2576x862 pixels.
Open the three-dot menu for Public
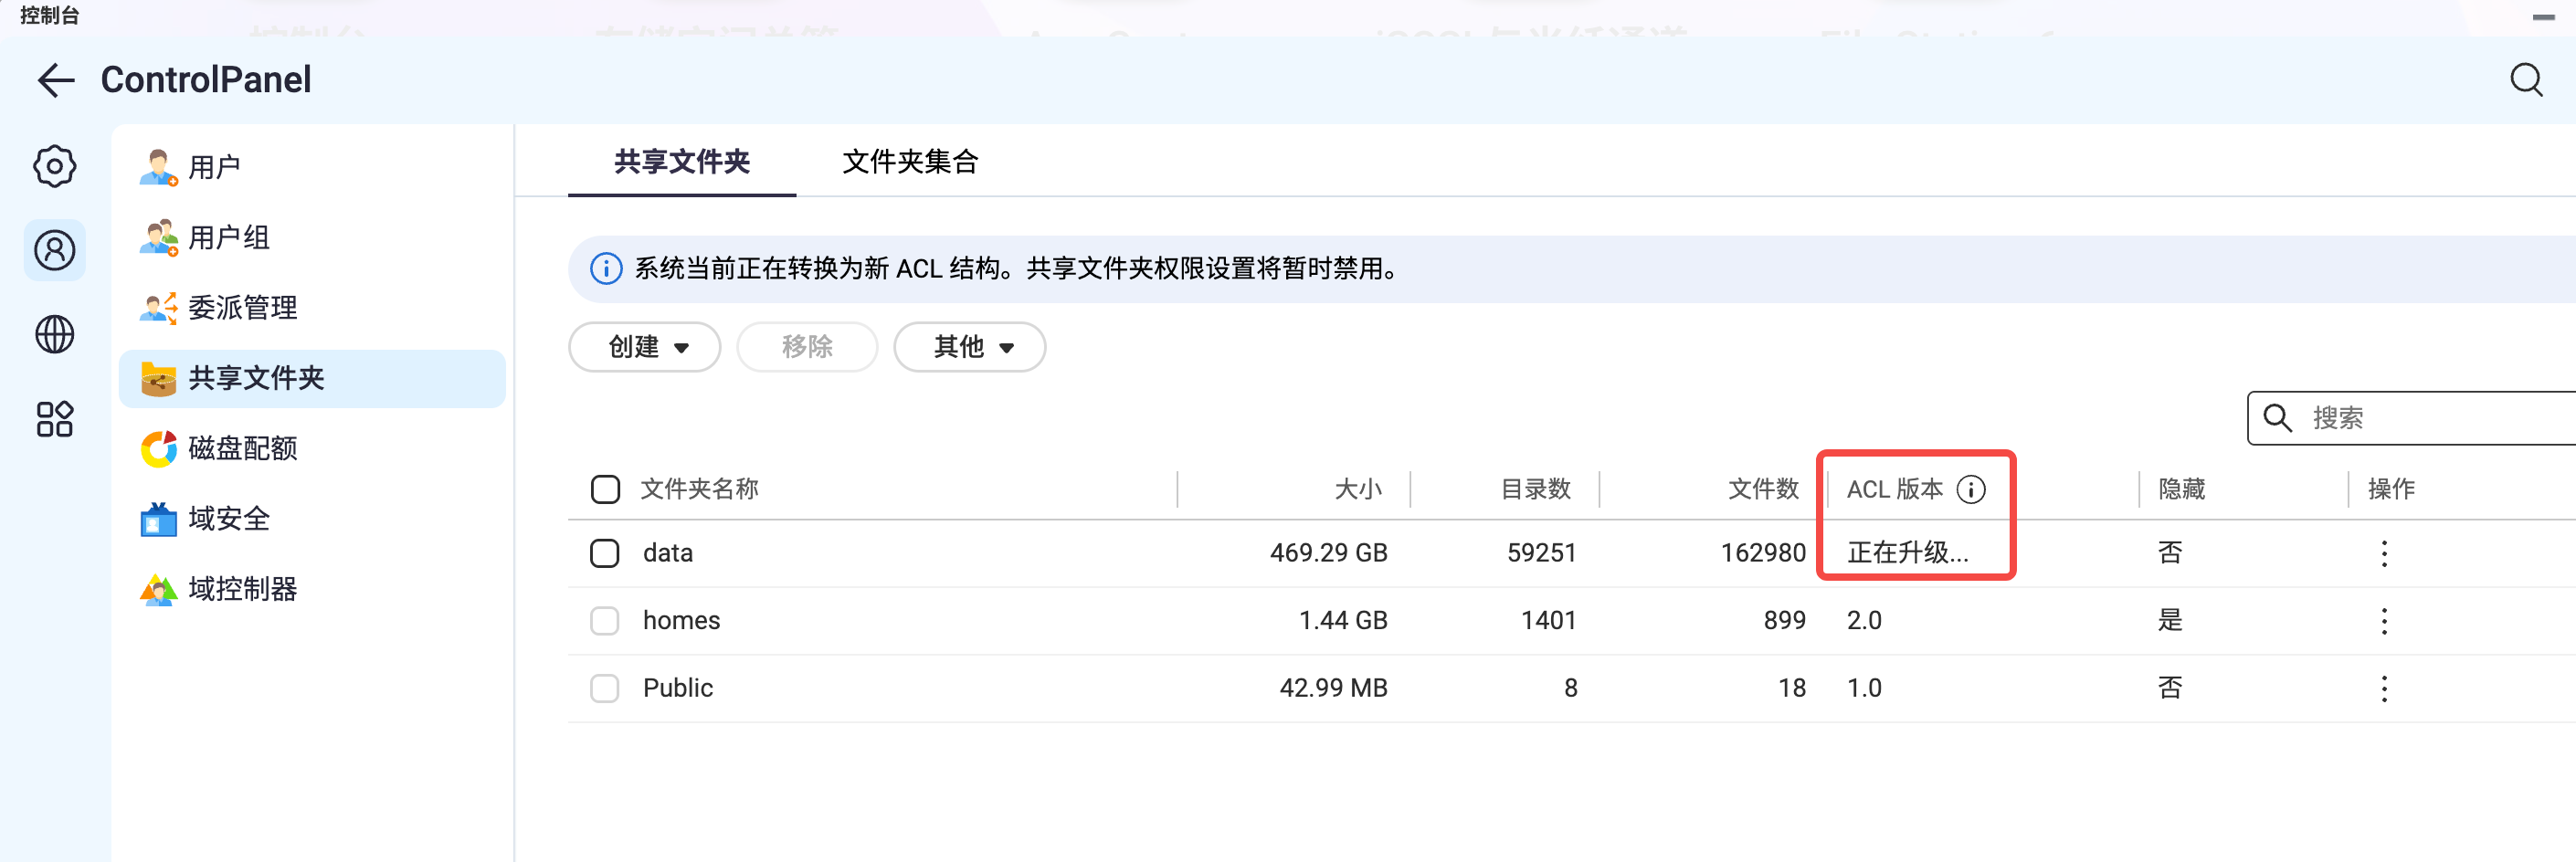tap(2384, 688)
